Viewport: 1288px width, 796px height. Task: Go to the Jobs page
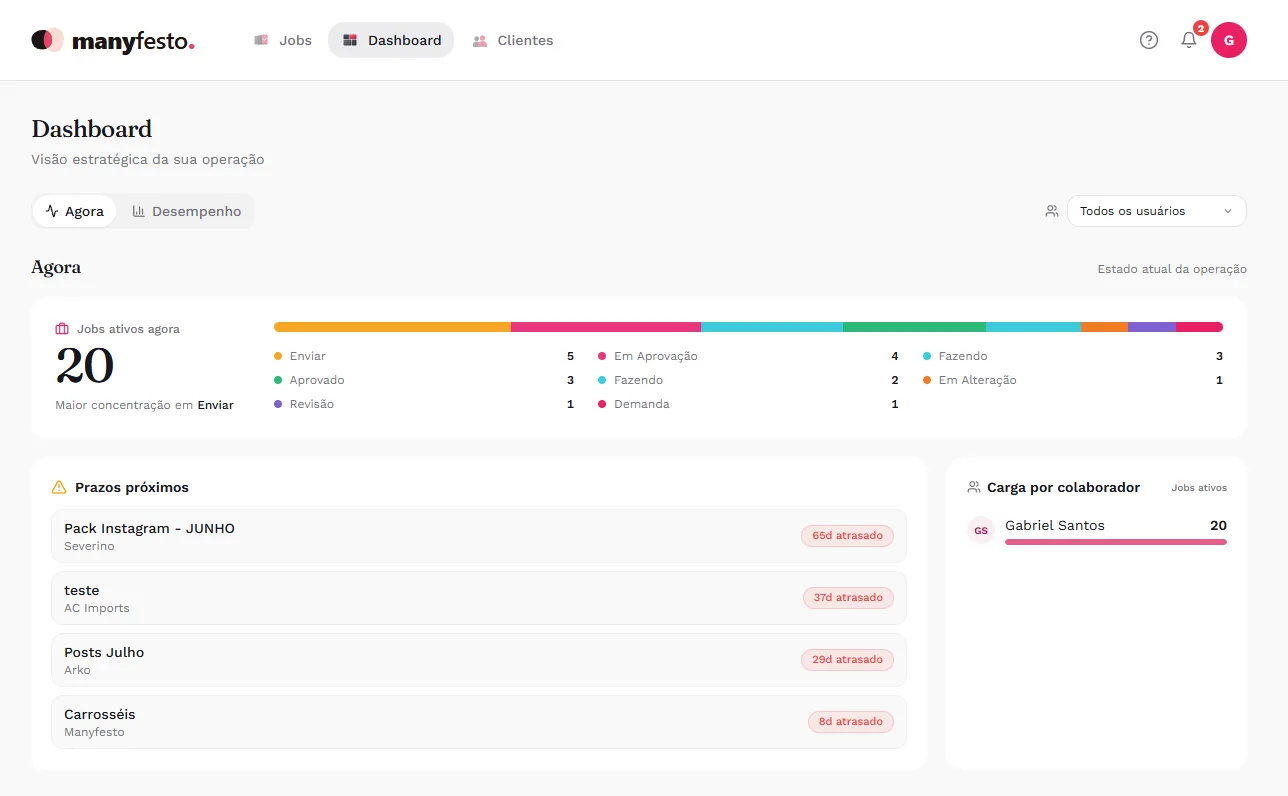pos(283,41)
